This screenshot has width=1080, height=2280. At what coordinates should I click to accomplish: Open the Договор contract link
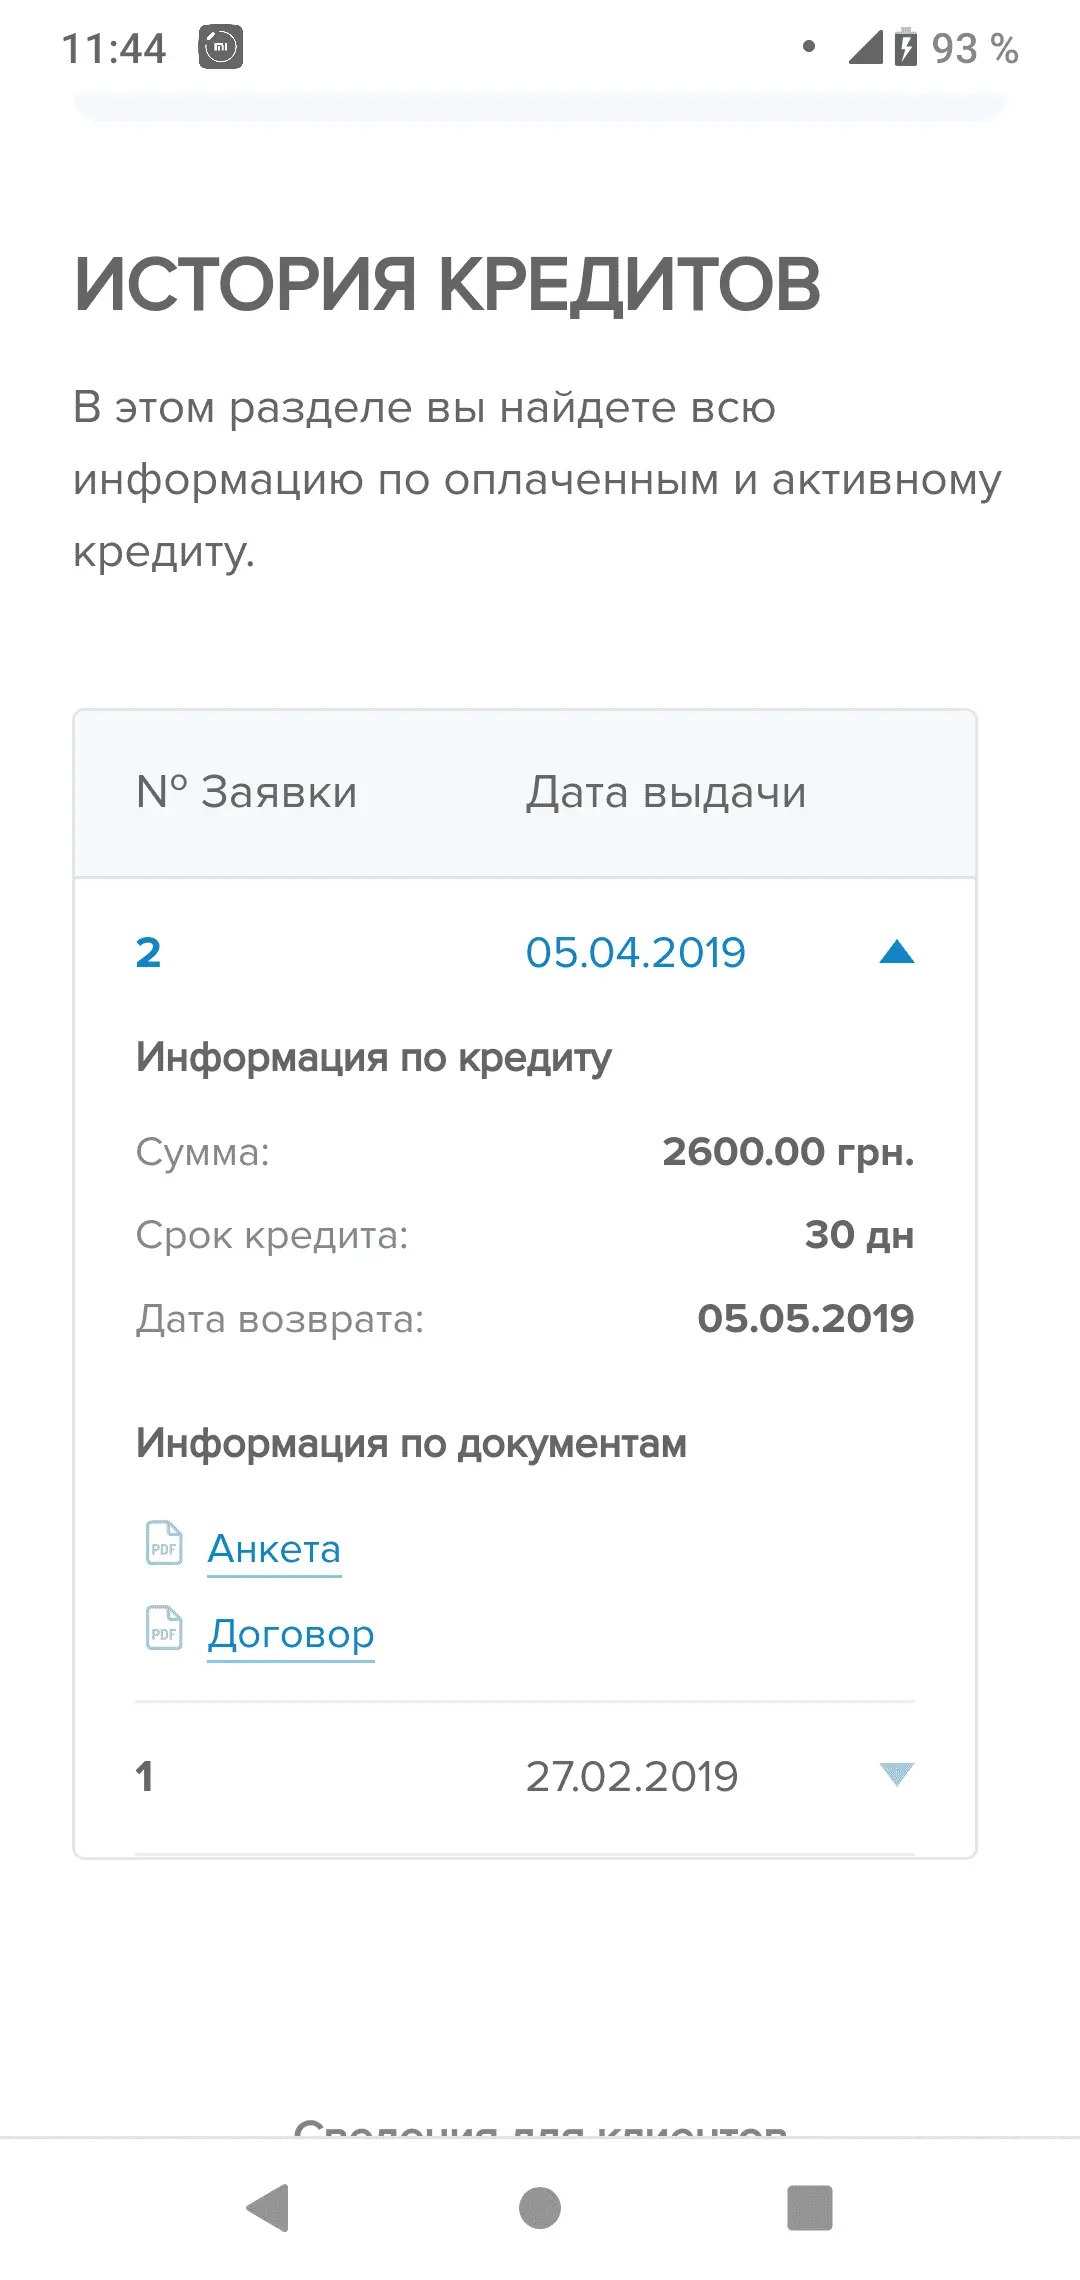click(291, 1634)
